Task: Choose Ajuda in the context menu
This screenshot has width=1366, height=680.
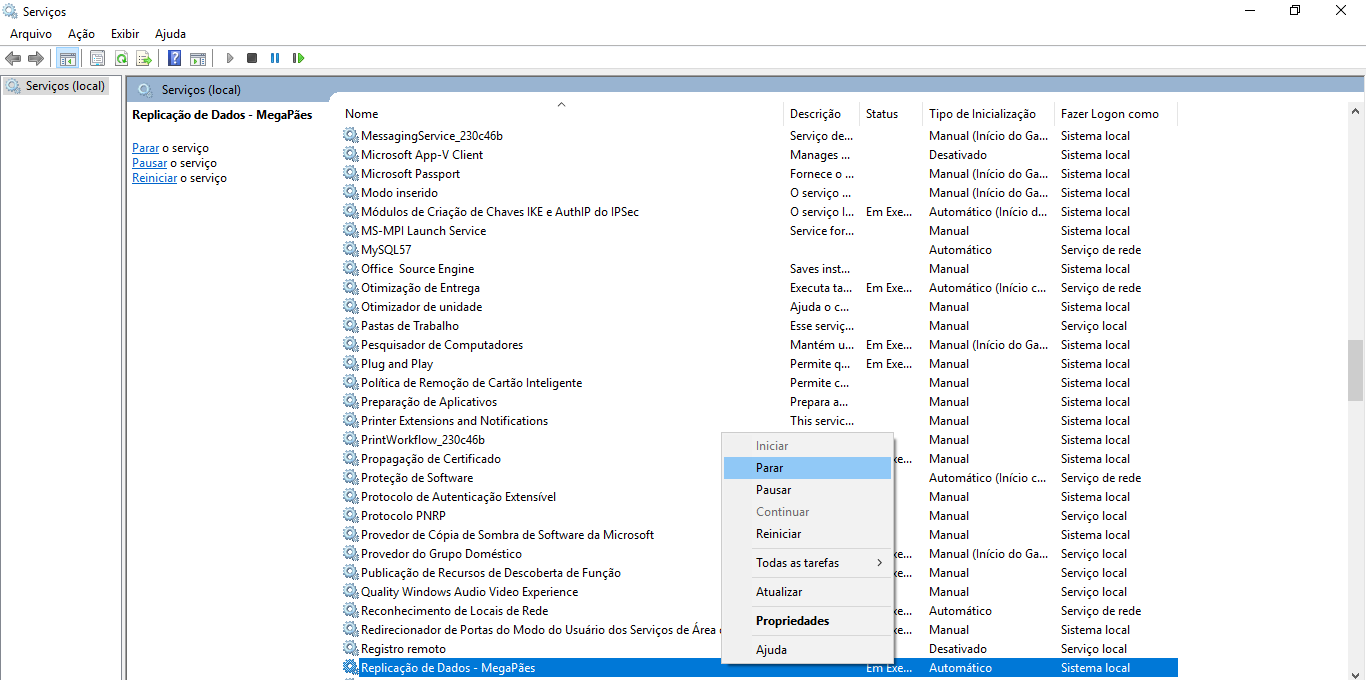Action: [807, 650]
